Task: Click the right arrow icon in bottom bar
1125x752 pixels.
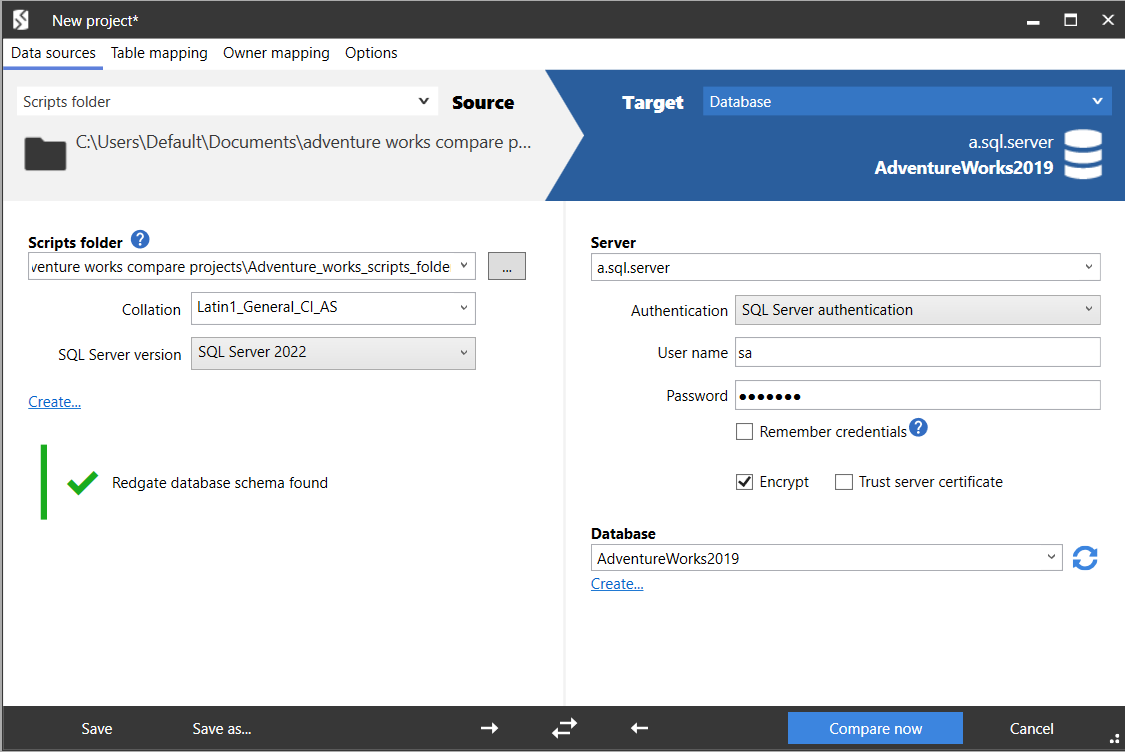Action: pos(489,729)
